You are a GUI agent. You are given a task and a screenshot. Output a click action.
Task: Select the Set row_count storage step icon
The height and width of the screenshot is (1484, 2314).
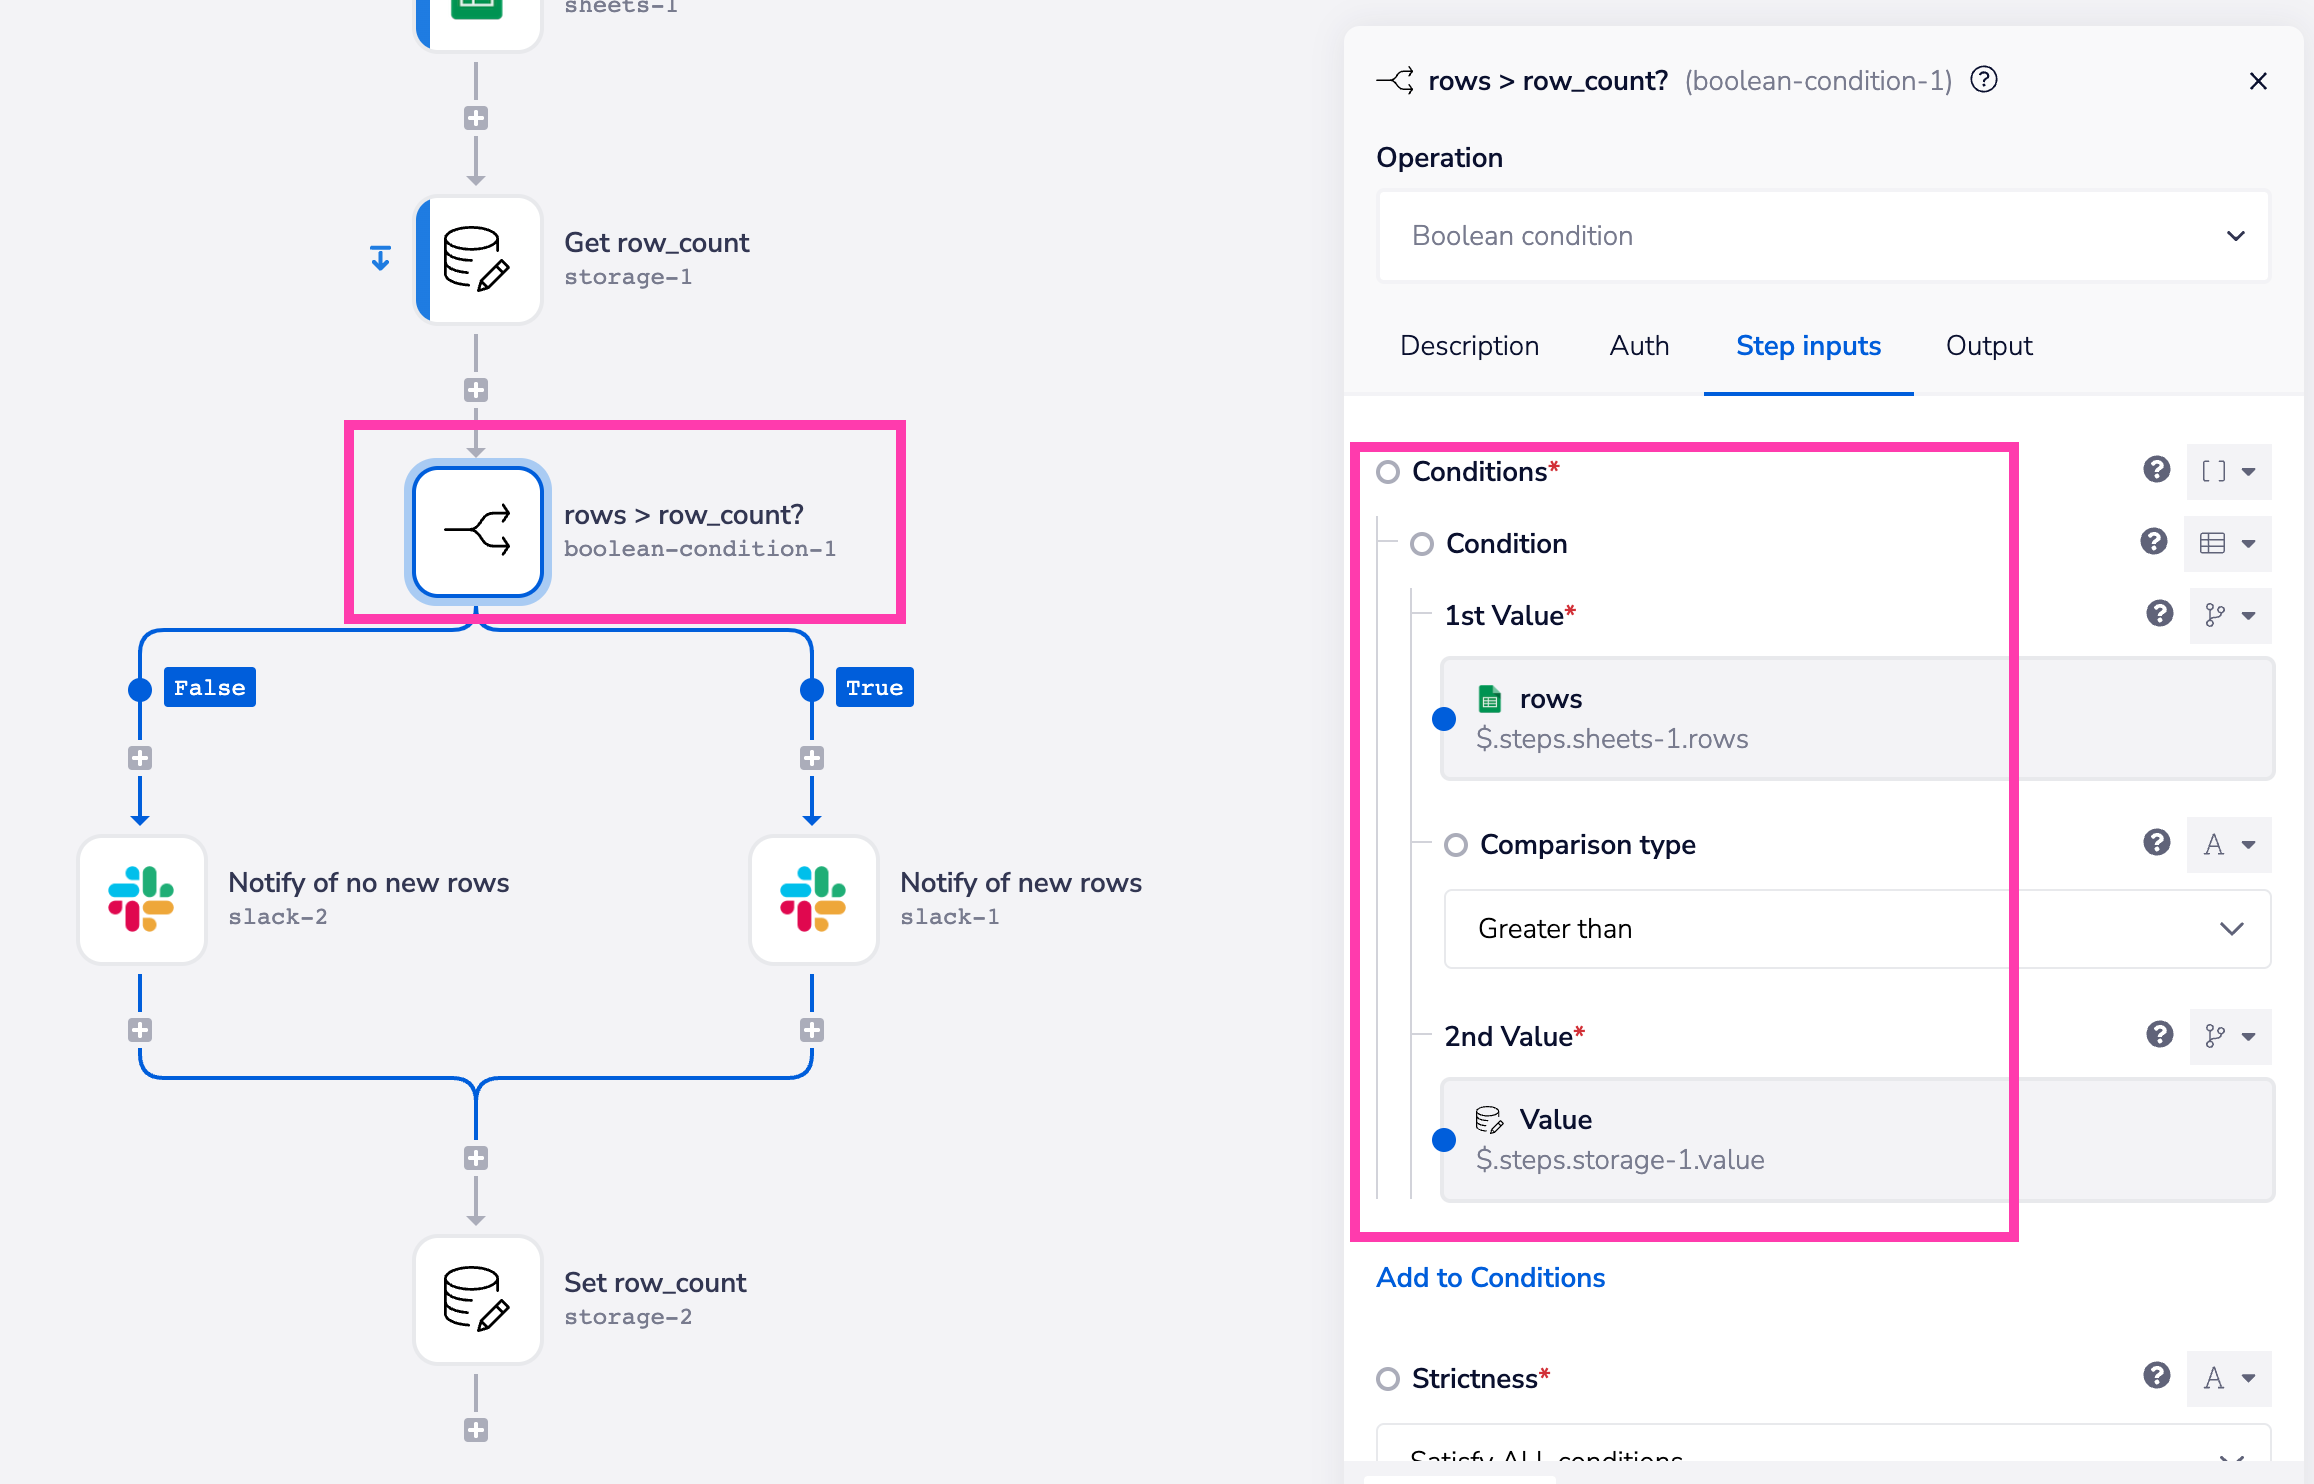pos(478,1300)
